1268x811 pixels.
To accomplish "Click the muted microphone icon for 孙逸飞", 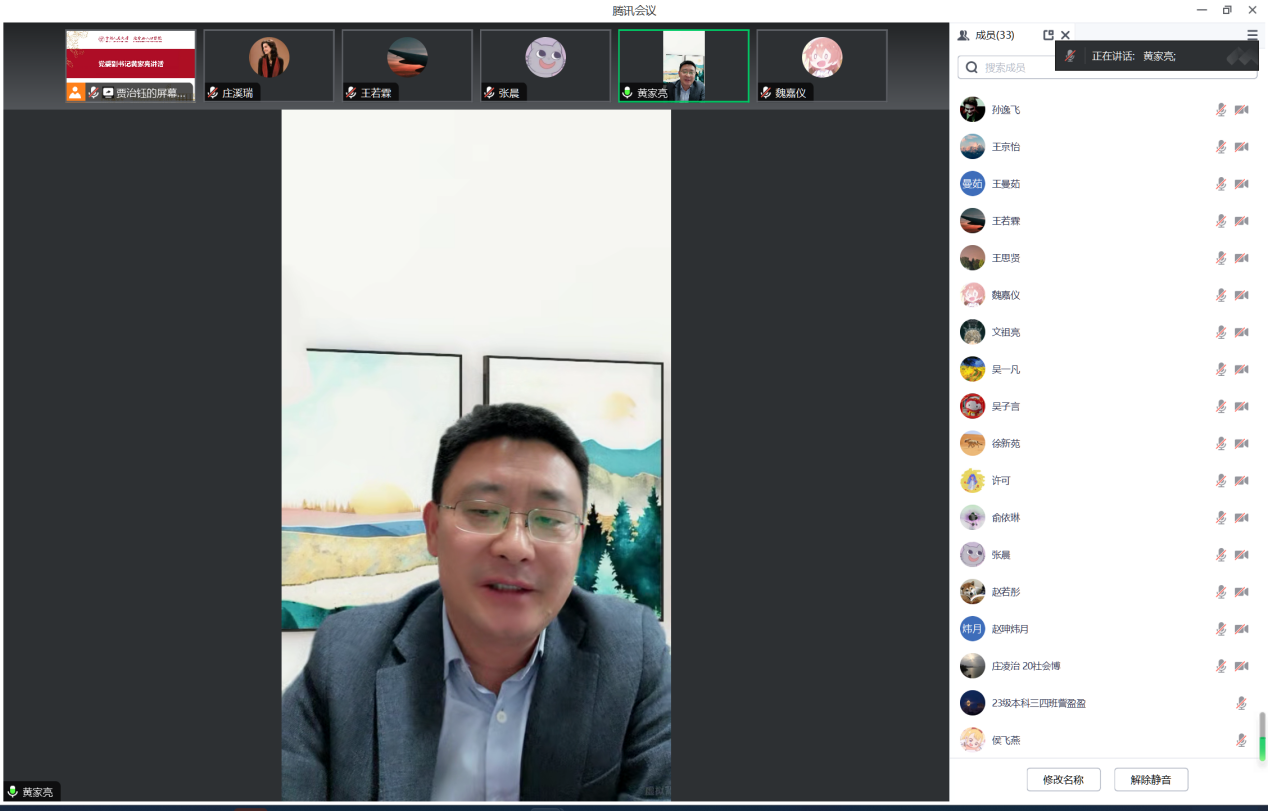I will (1221, 110).
